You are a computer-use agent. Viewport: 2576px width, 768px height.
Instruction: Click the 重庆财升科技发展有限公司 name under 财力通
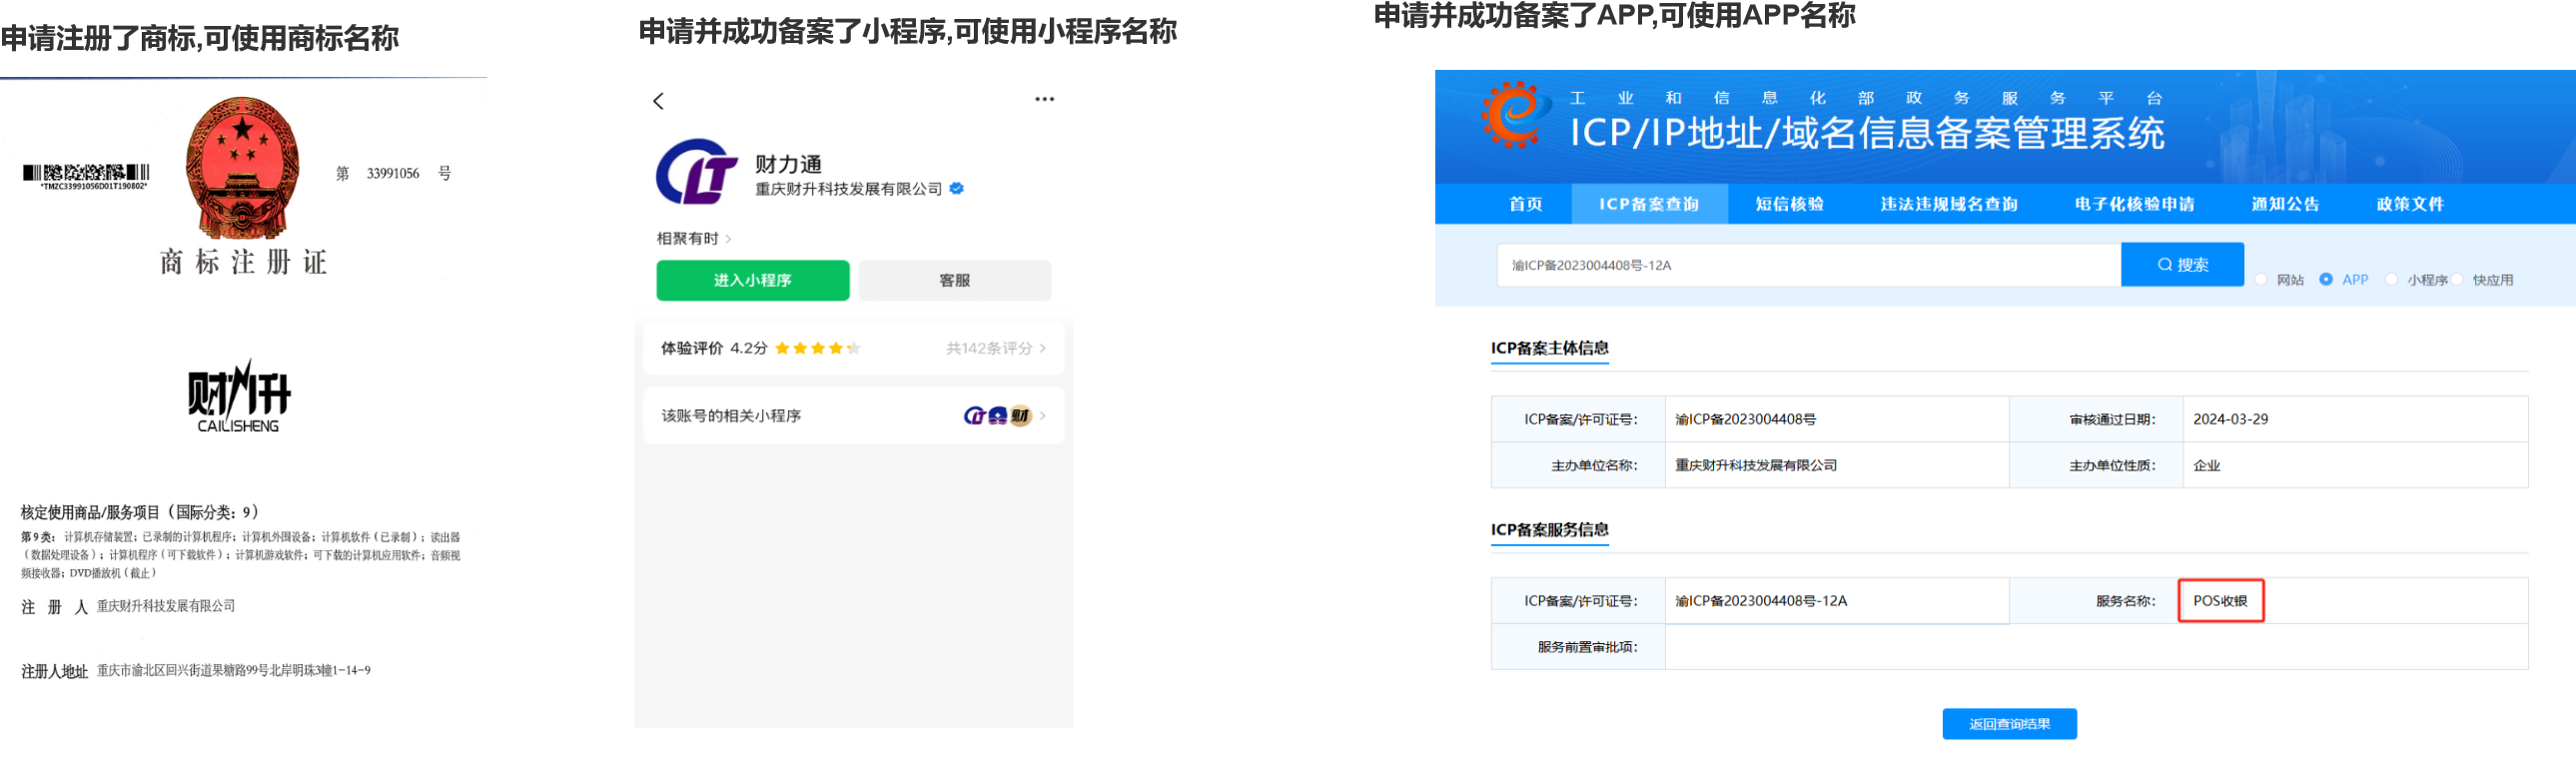click(x=848, y=189)
